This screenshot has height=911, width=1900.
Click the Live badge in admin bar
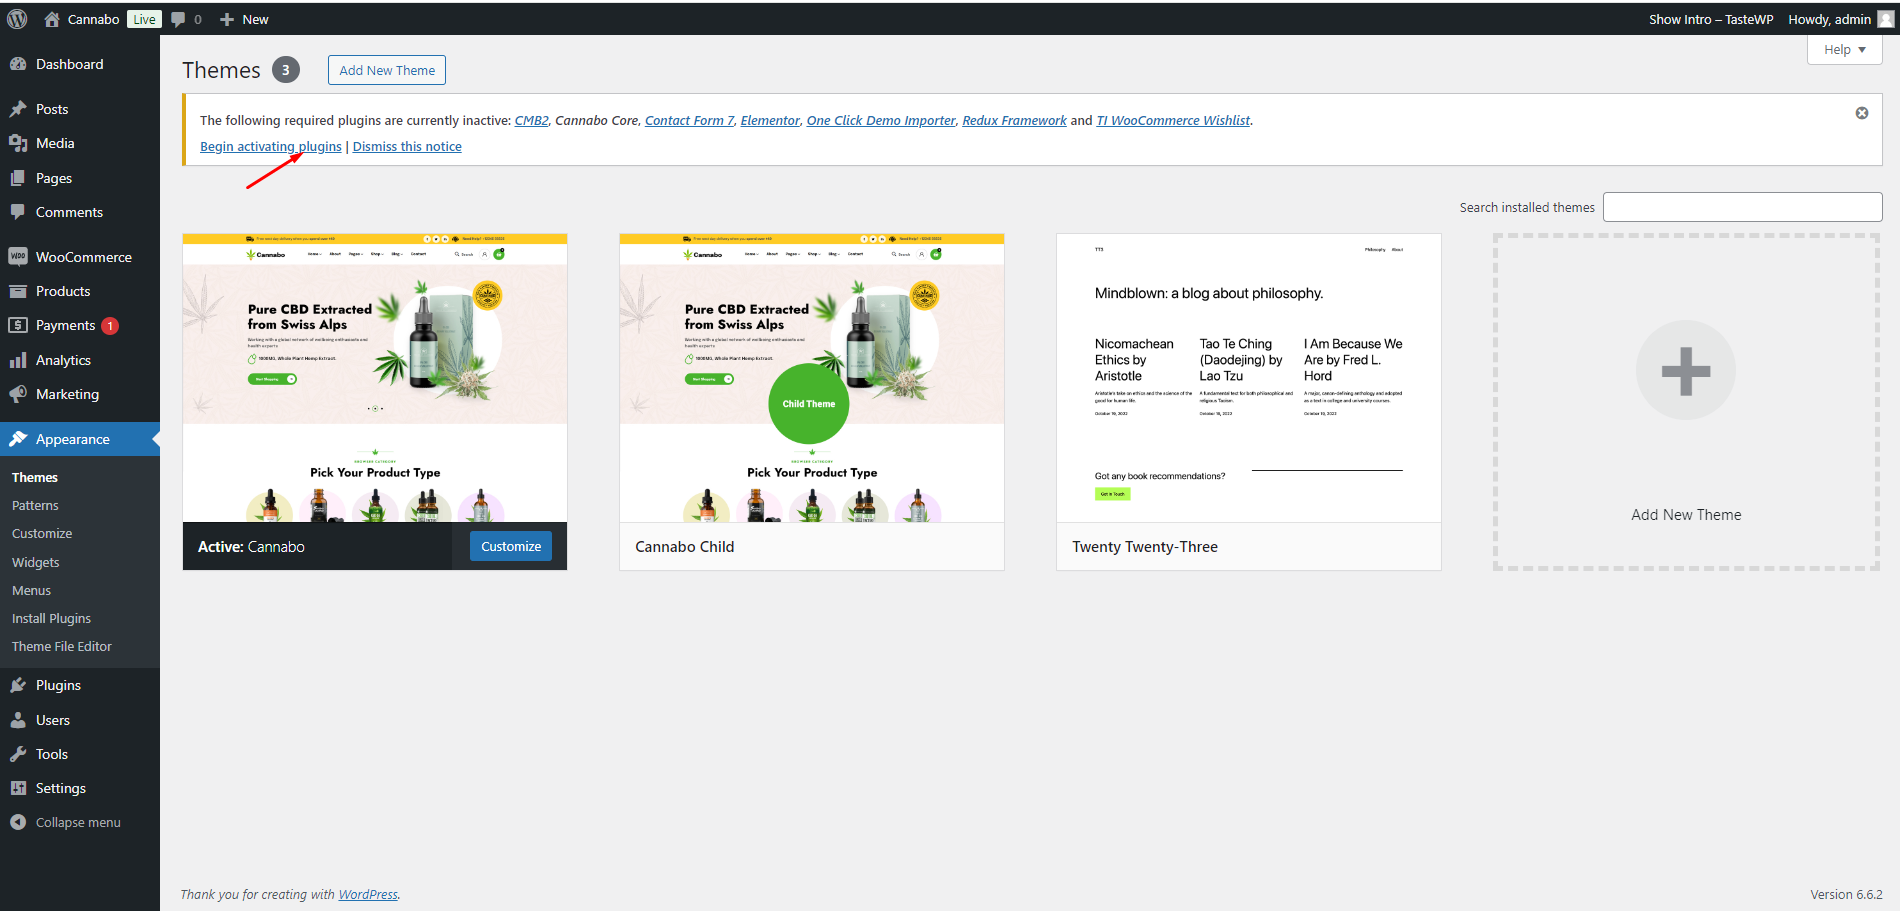pos(145,19)
